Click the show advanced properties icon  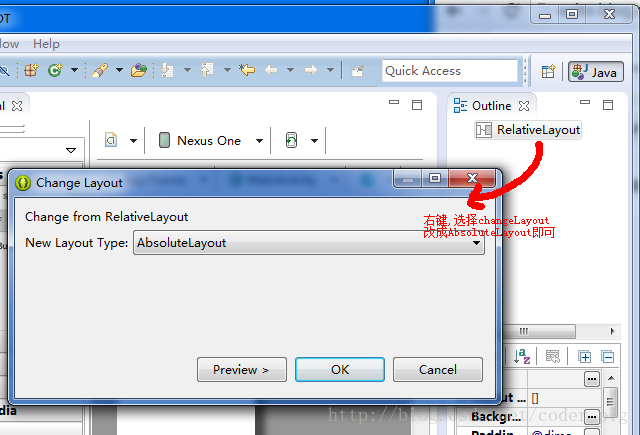pos(553,356)
